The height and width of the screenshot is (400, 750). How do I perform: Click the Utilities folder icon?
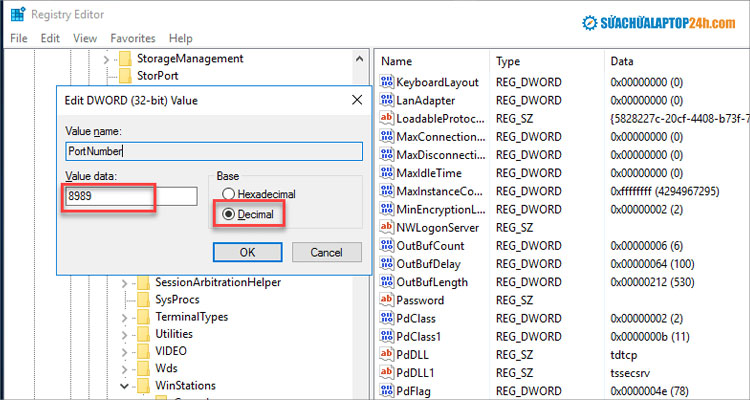click(143, 334)
